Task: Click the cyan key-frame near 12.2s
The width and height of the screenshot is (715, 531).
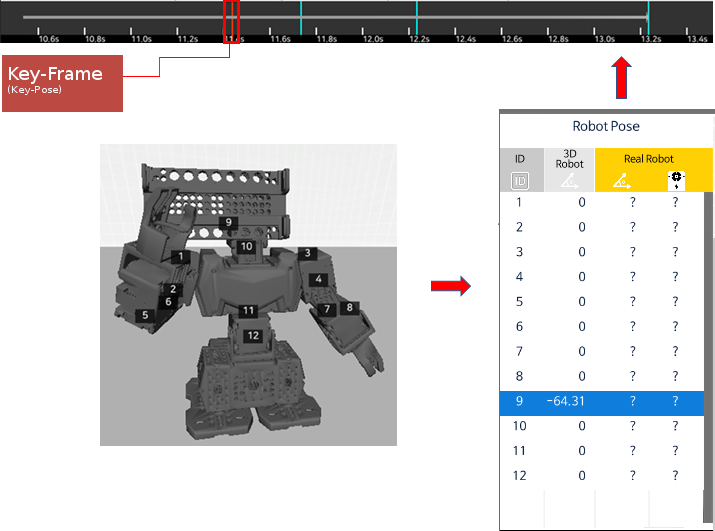Action: (417, 18)
